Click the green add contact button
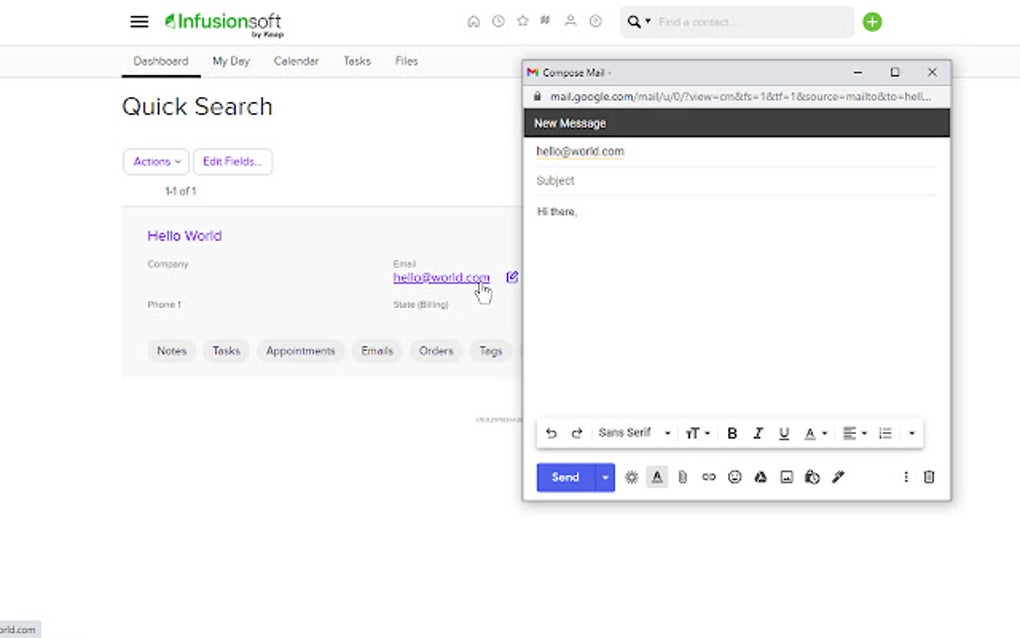This screenshot has height=638, width=1020. coord(871,21)
